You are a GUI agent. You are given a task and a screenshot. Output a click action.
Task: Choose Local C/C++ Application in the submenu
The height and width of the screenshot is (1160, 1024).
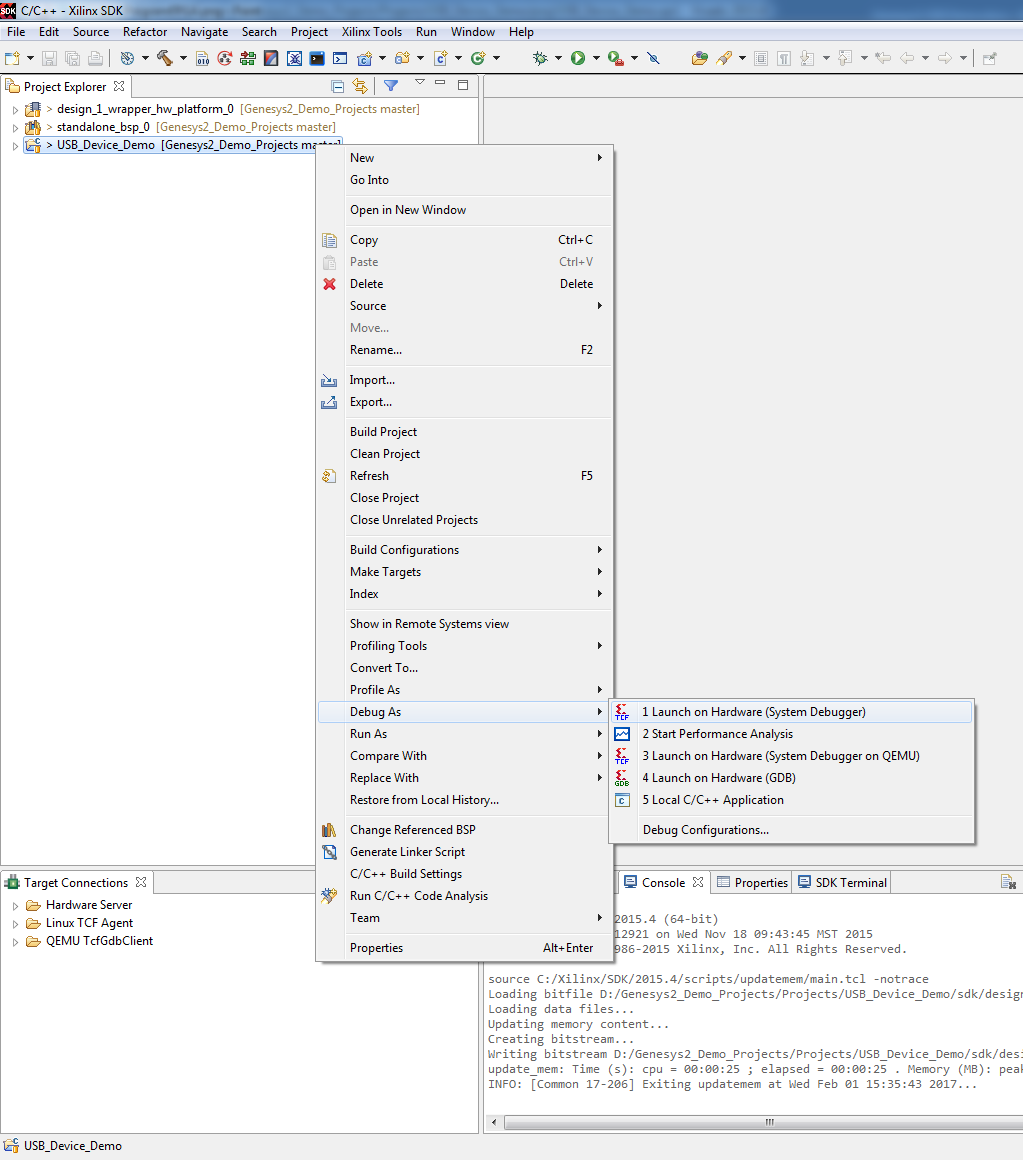(x=792, y=800)
